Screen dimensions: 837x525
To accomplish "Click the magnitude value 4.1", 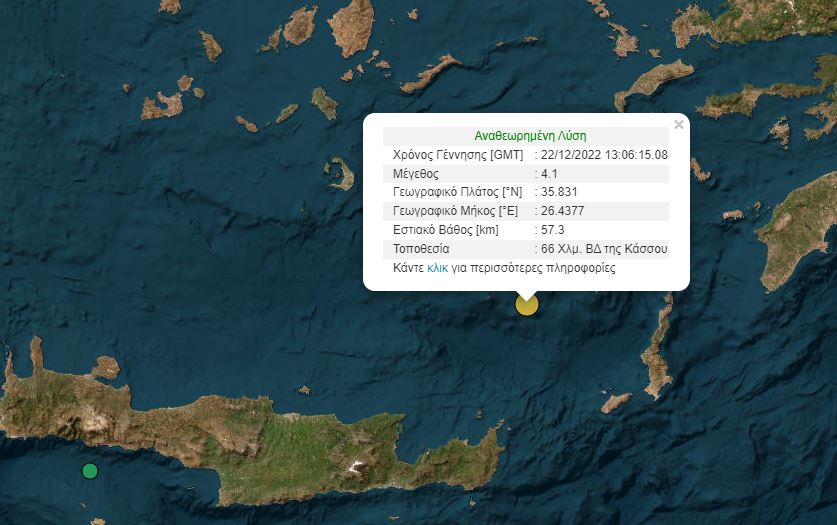I will (552, 174).
